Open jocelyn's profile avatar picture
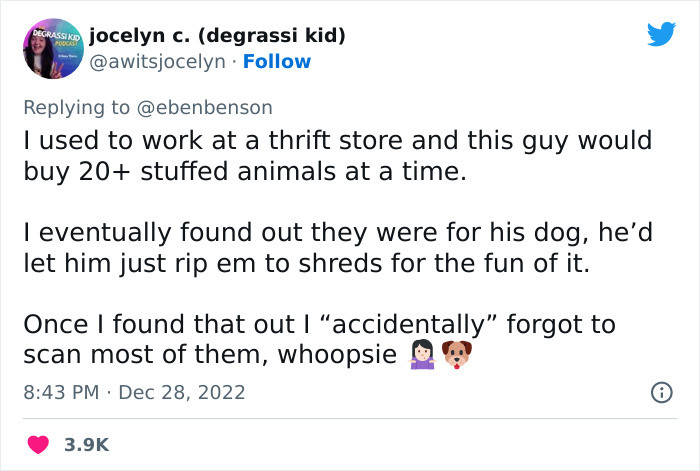Image resolution: width=700 pixels, height=471 pixels. point(52,49)
